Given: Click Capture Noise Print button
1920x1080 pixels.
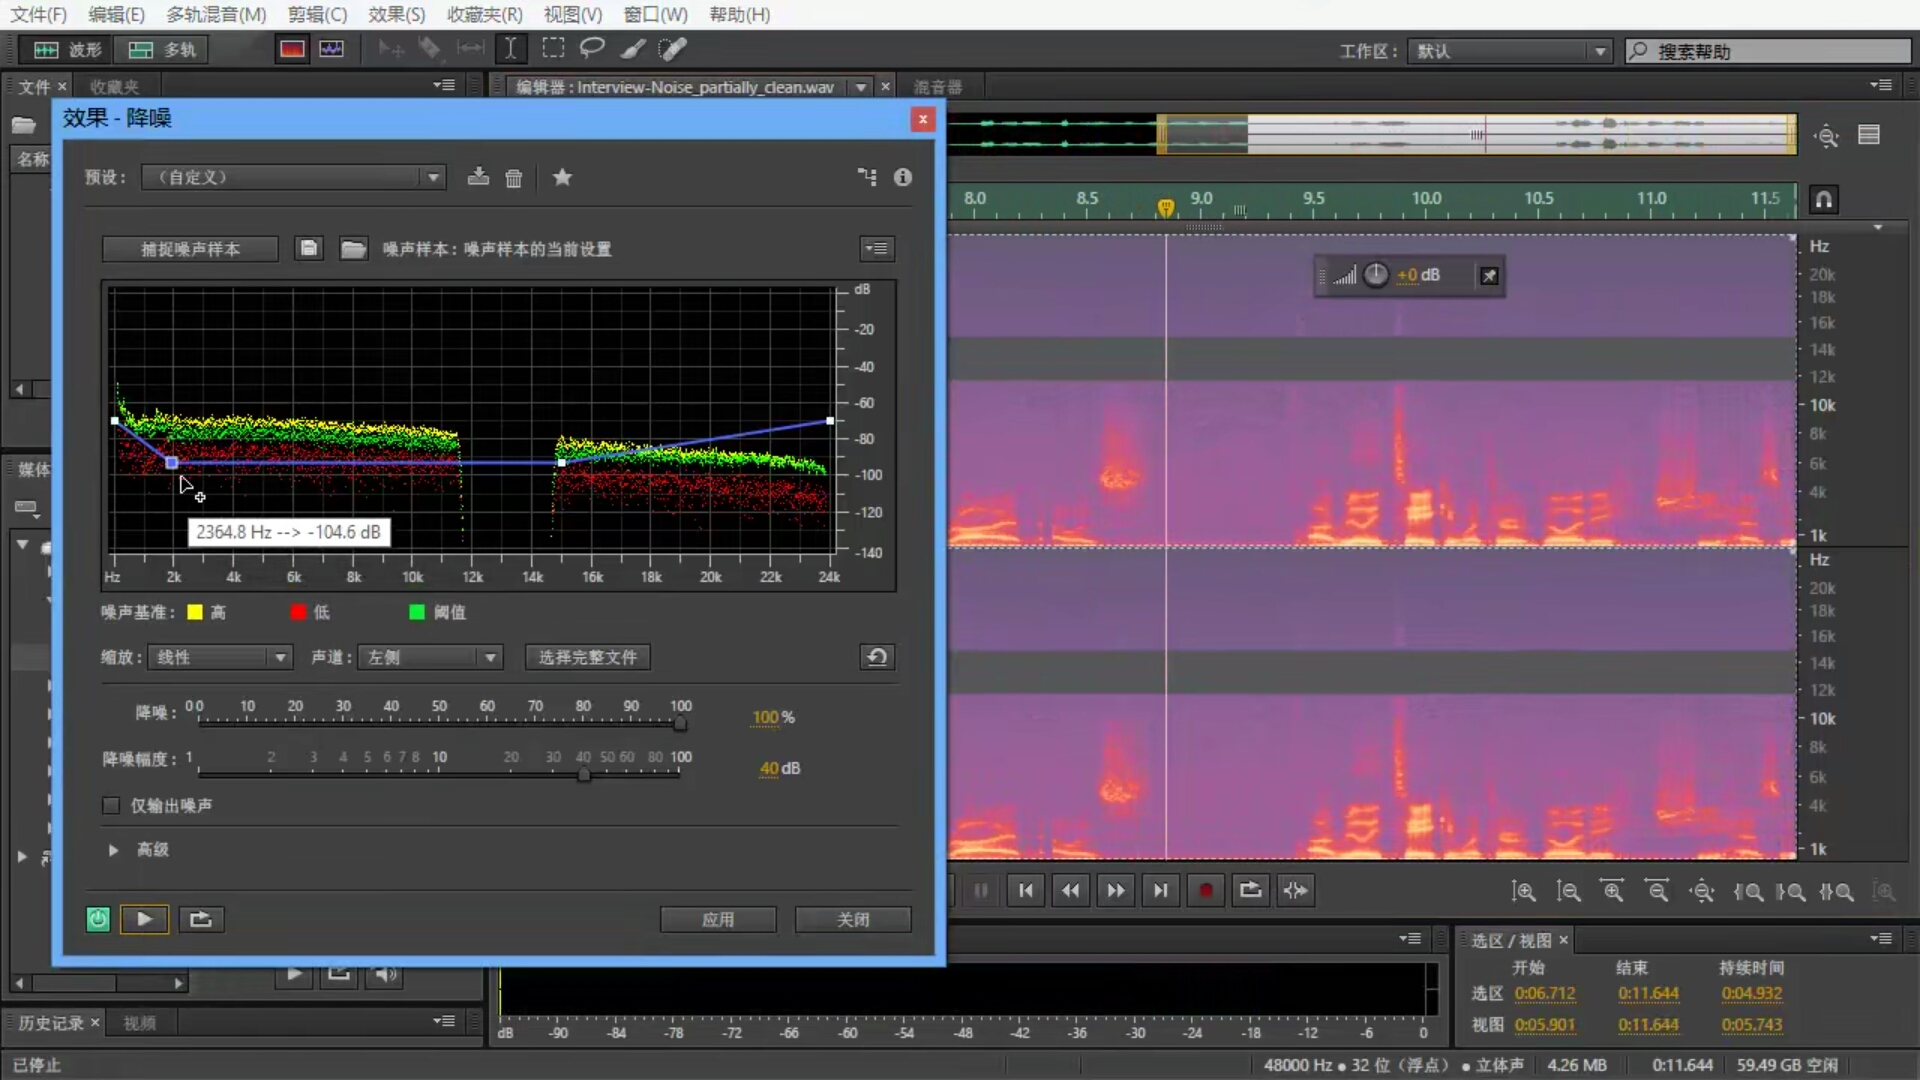Looking at the screenshot, I should pyautogui.click(x=190, y=249).
